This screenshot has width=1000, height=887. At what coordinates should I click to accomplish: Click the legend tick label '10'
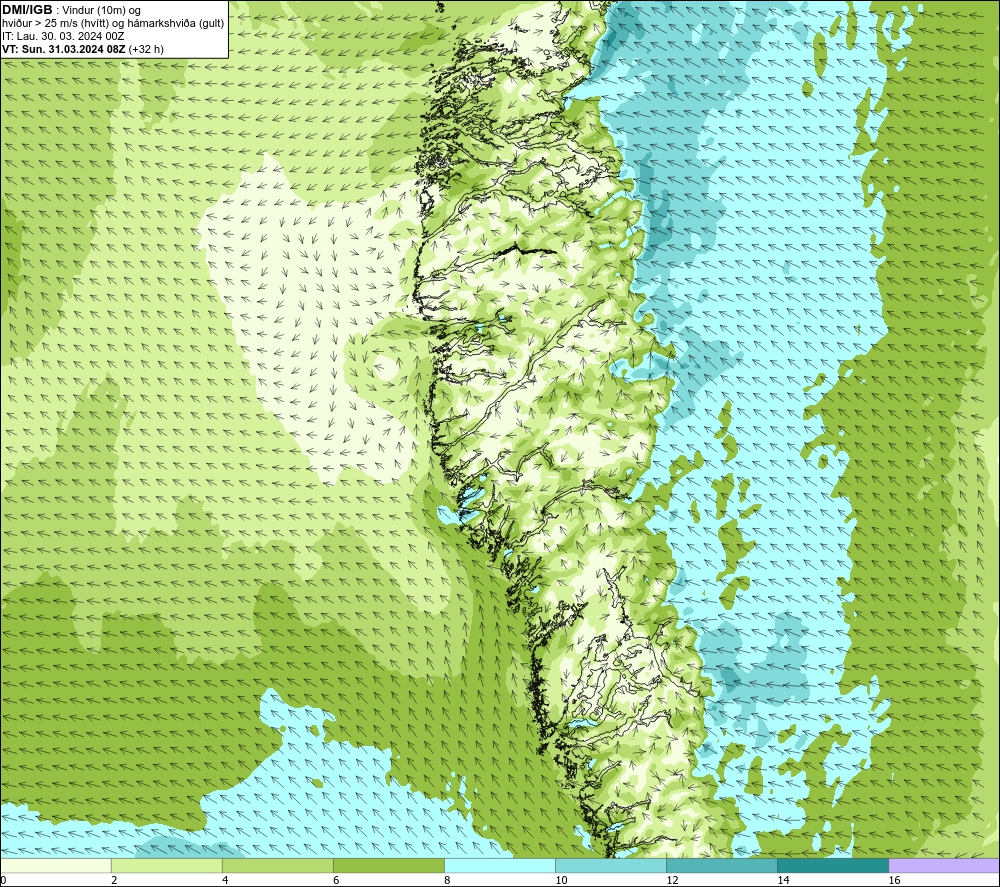point(561,880)
